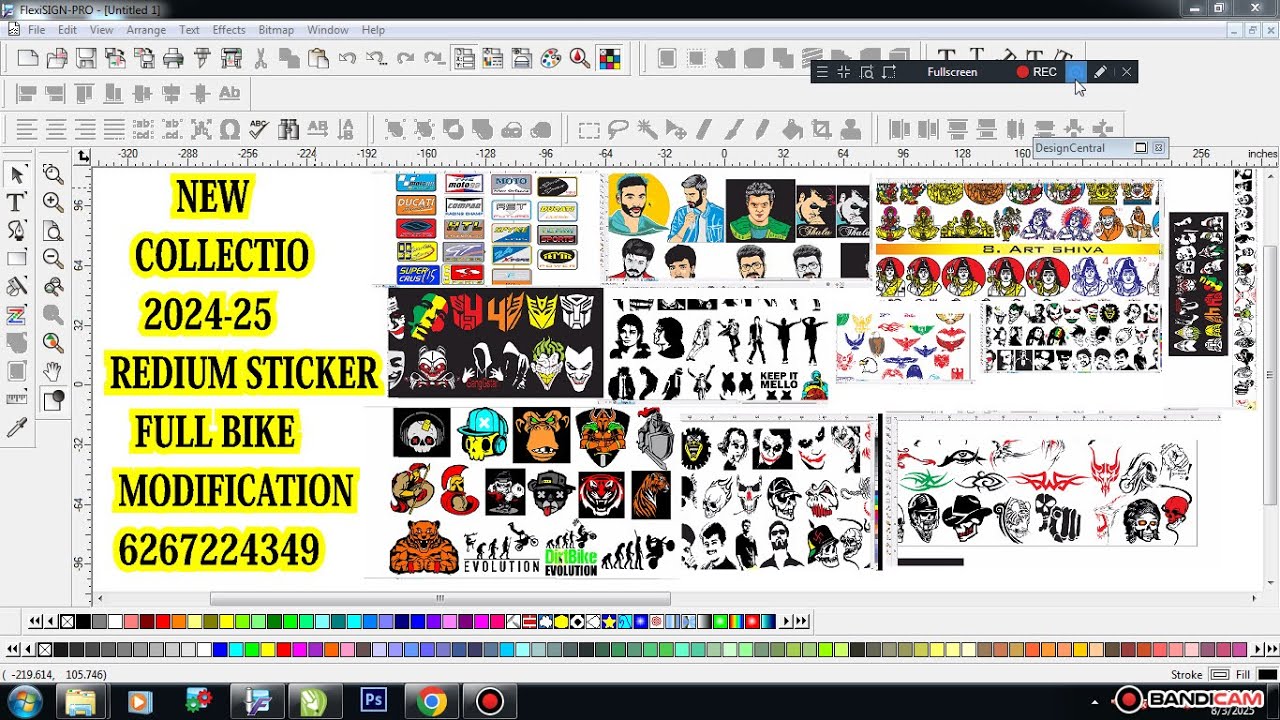Click the horizontal canvas scrollbar thumb

click(x=440, y=598)
